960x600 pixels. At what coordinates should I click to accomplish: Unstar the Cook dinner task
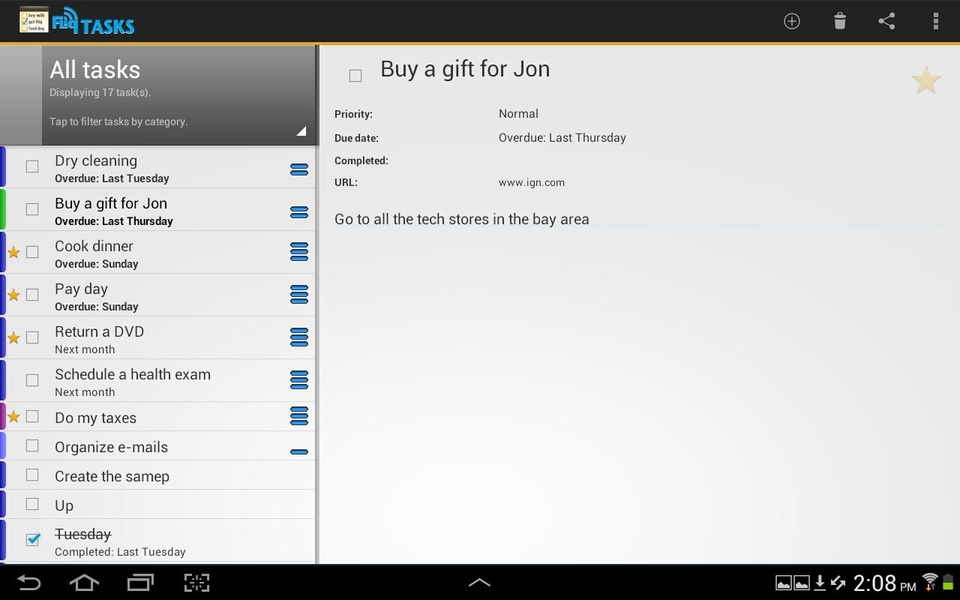[13, 252]
